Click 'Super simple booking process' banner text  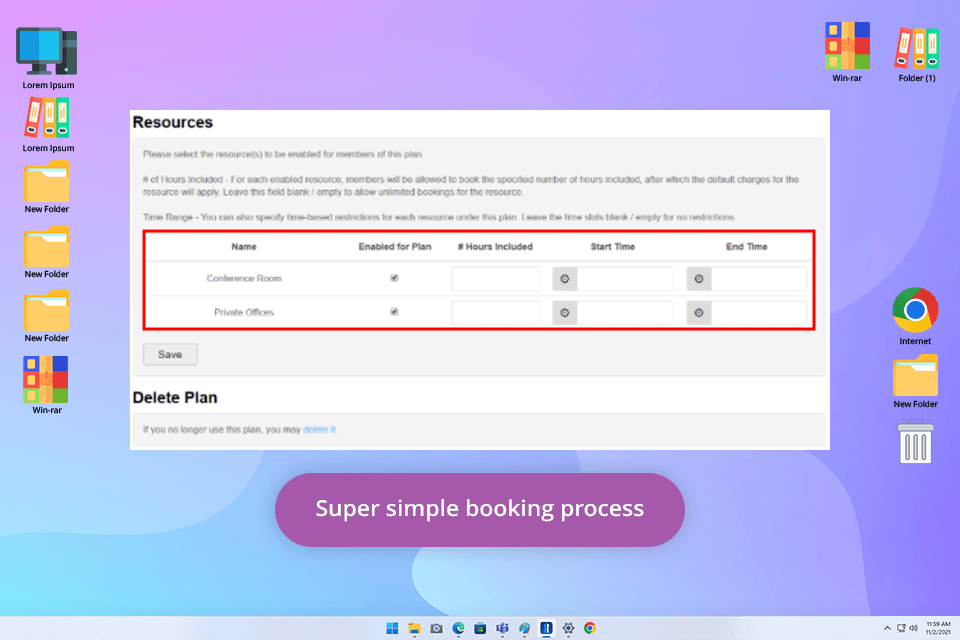pos(479,508)
